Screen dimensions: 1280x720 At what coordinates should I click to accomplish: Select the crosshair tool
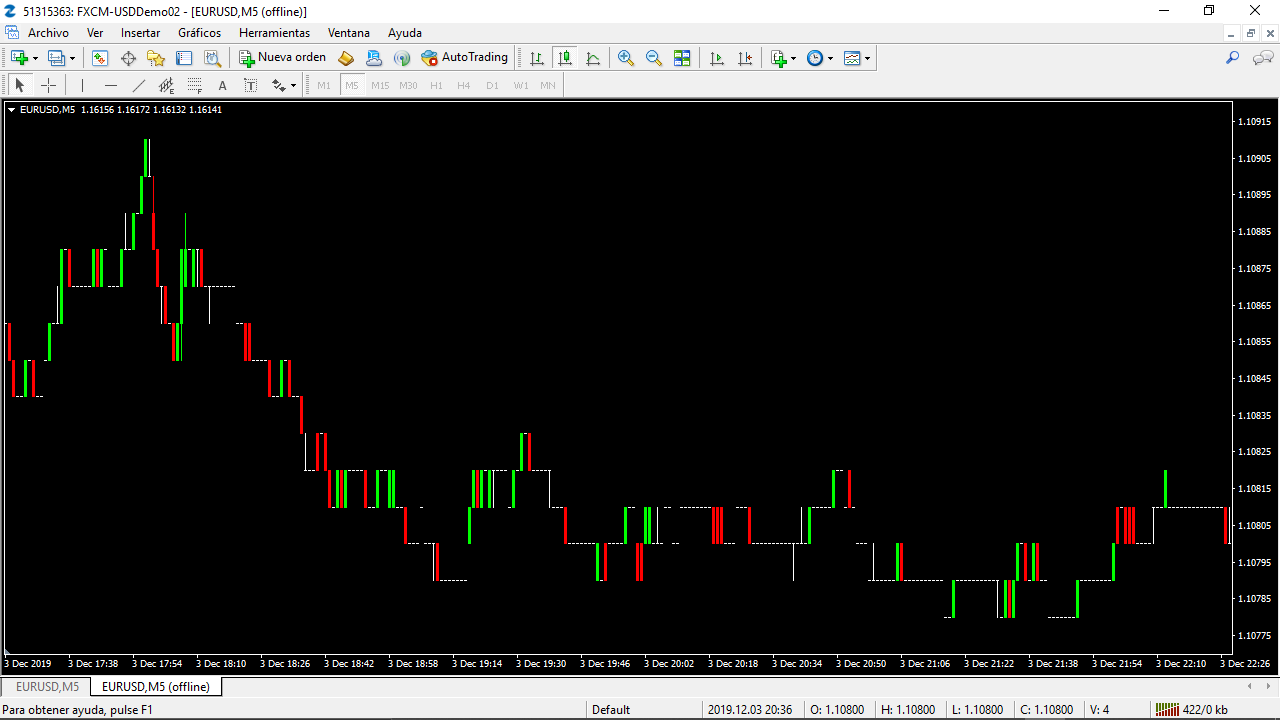point(48,85)
